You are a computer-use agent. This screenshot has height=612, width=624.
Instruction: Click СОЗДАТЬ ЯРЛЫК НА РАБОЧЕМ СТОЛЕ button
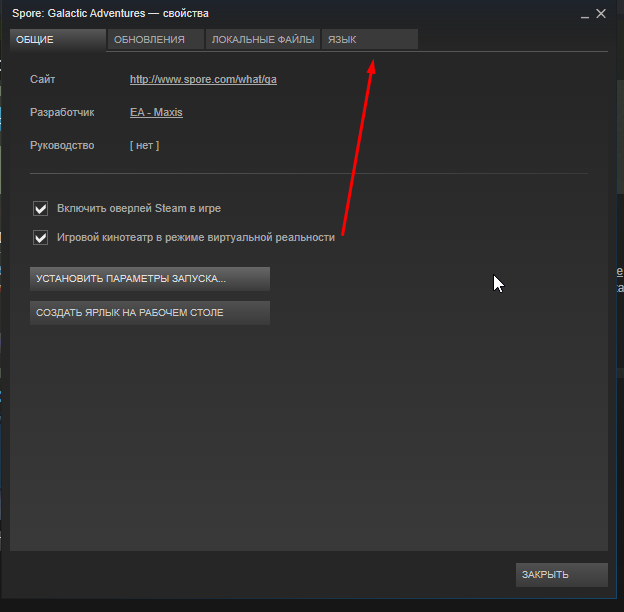(x=150, y=313)
